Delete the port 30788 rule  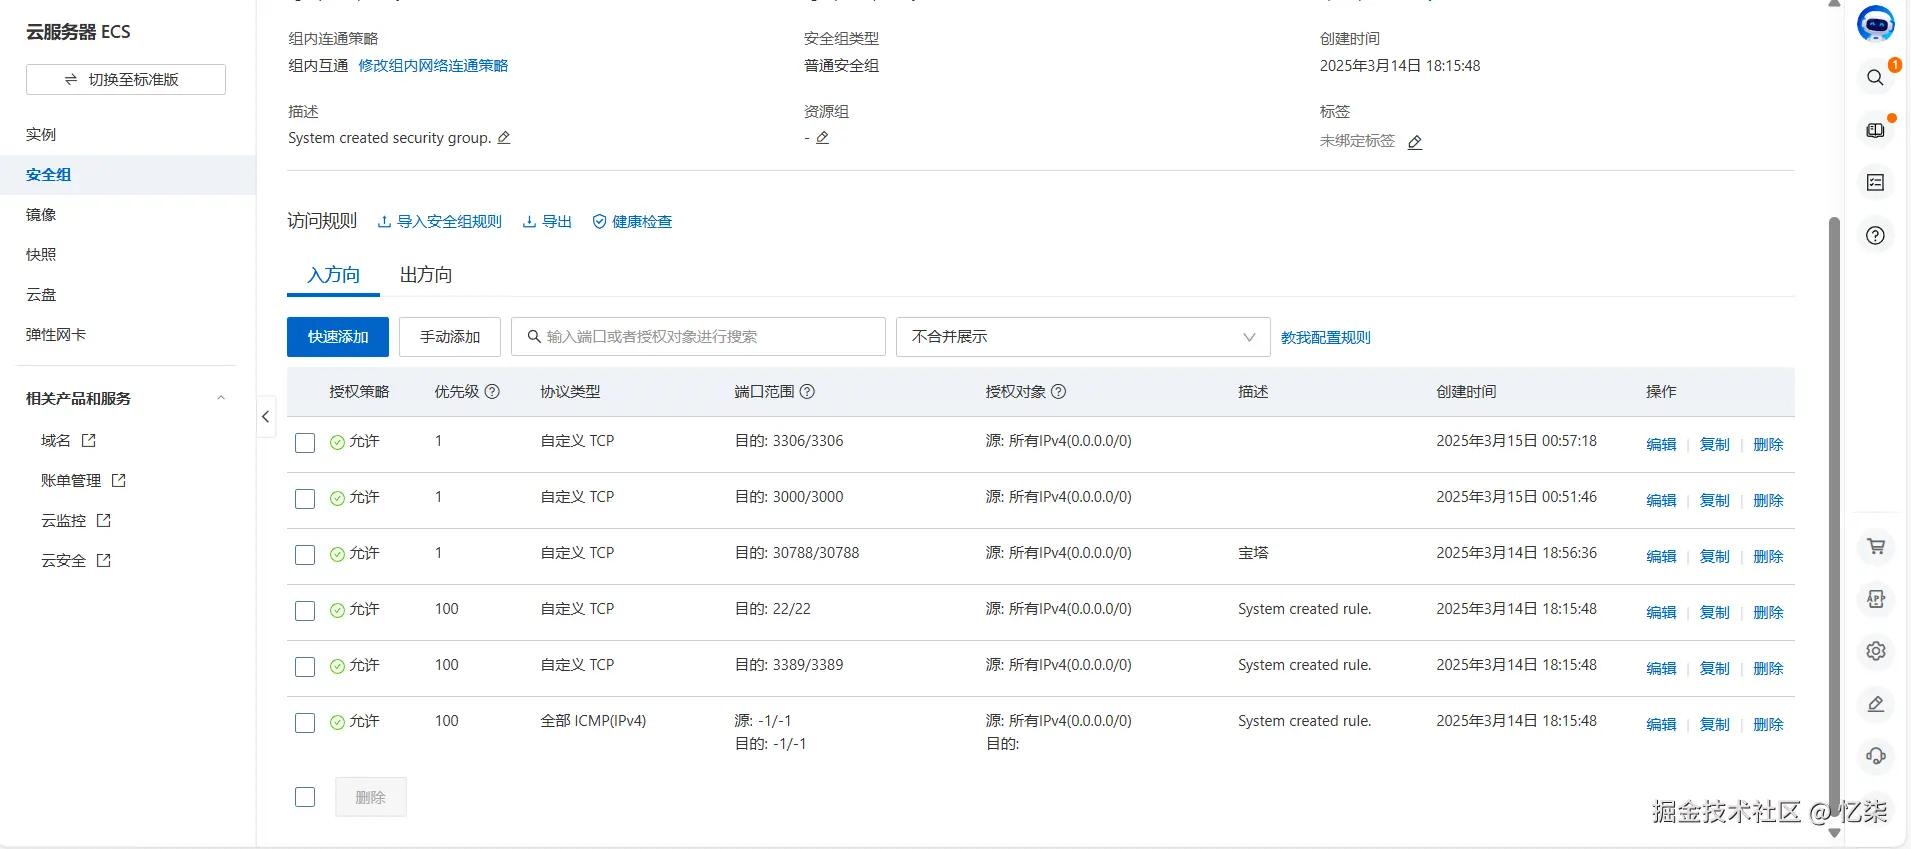[1768, 556]
